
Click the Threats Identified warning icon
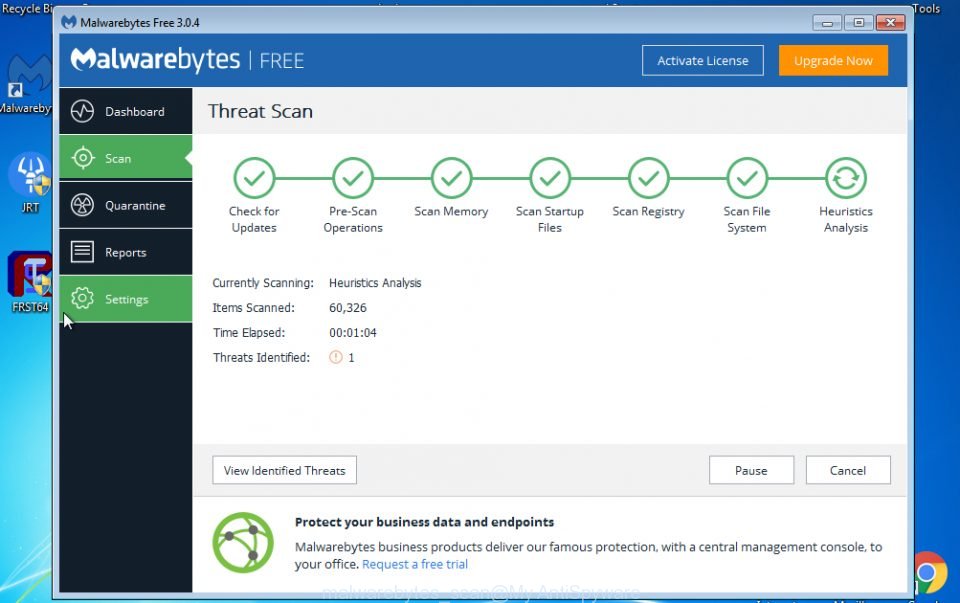click(336, 357)
